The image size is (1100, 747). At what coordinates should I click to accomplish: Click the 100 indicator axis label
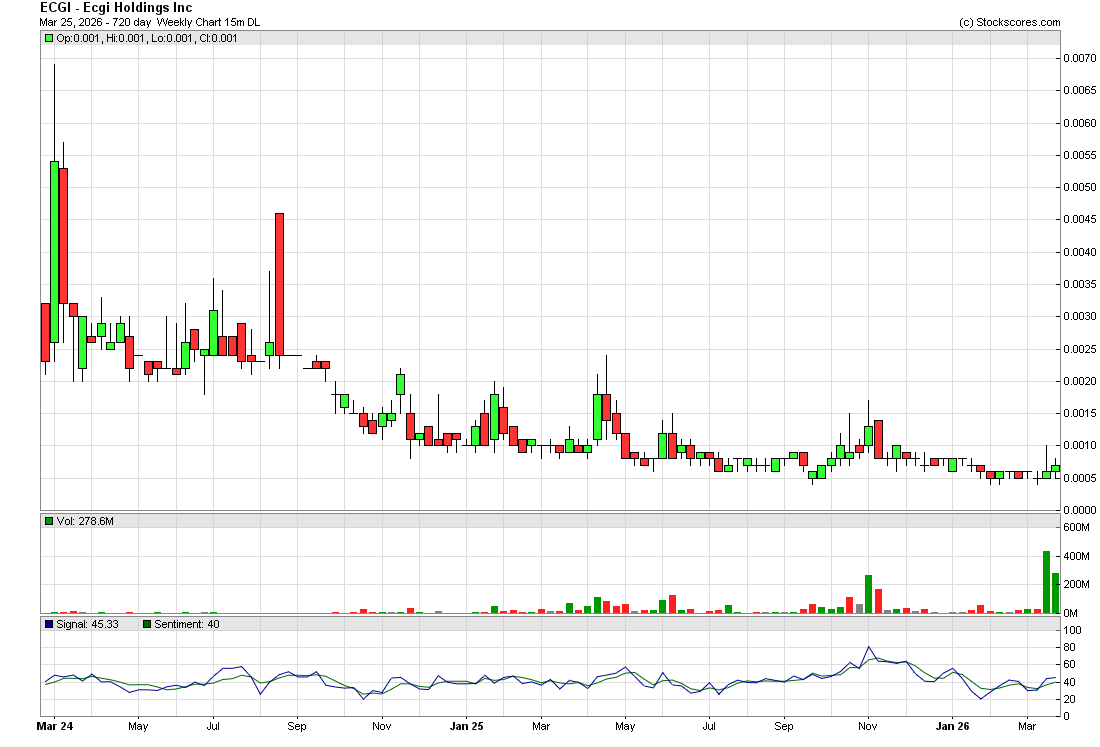pos(1072,631)
